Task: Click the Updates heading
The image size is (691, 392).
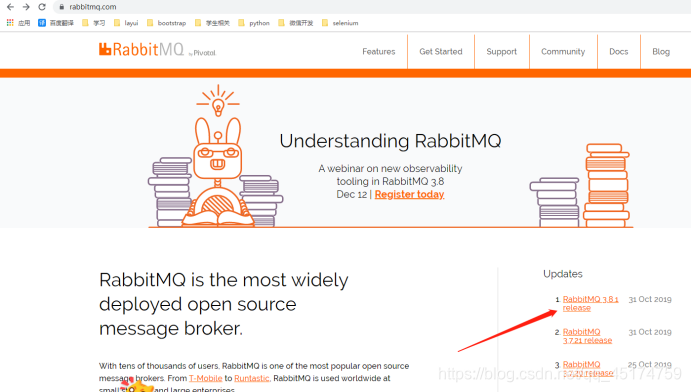Action: point(563,274)
